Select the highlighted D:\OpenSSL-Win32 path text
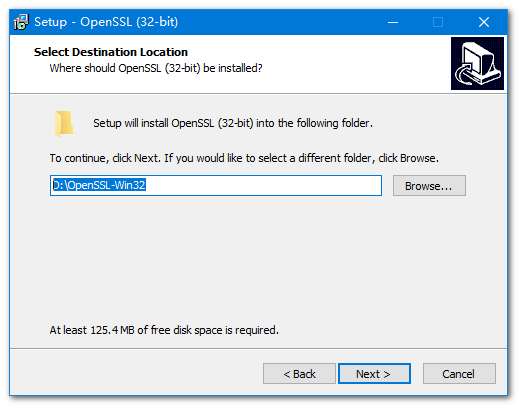 click(x=99, y=185)
